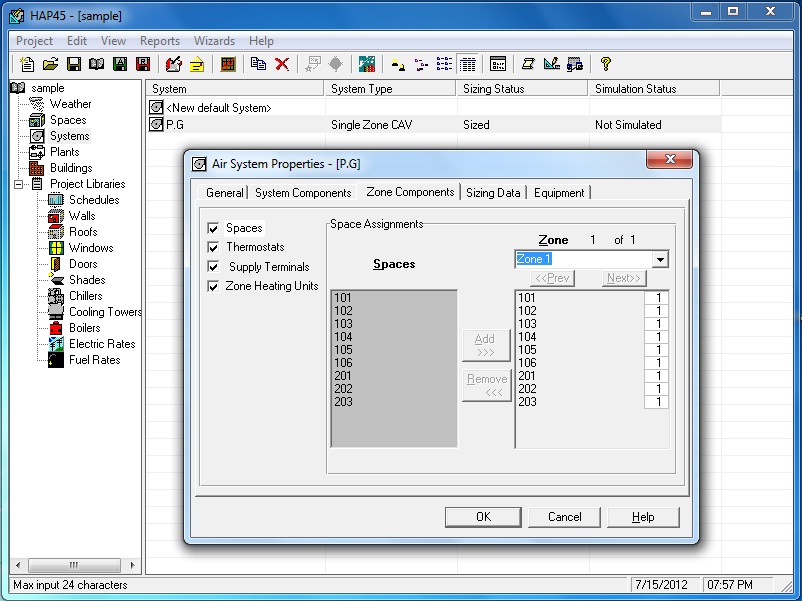Collapse the Project Libraries tree node
This screenshot has height=601, width=802.
click(19, 184)
